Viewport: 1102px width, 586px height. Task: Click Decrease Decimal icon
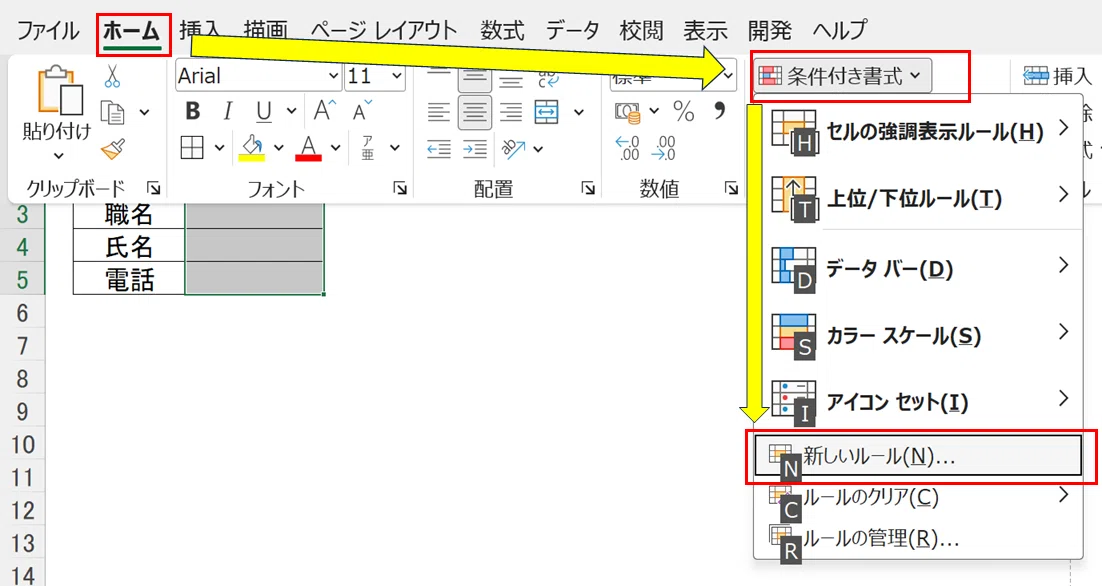664,149
